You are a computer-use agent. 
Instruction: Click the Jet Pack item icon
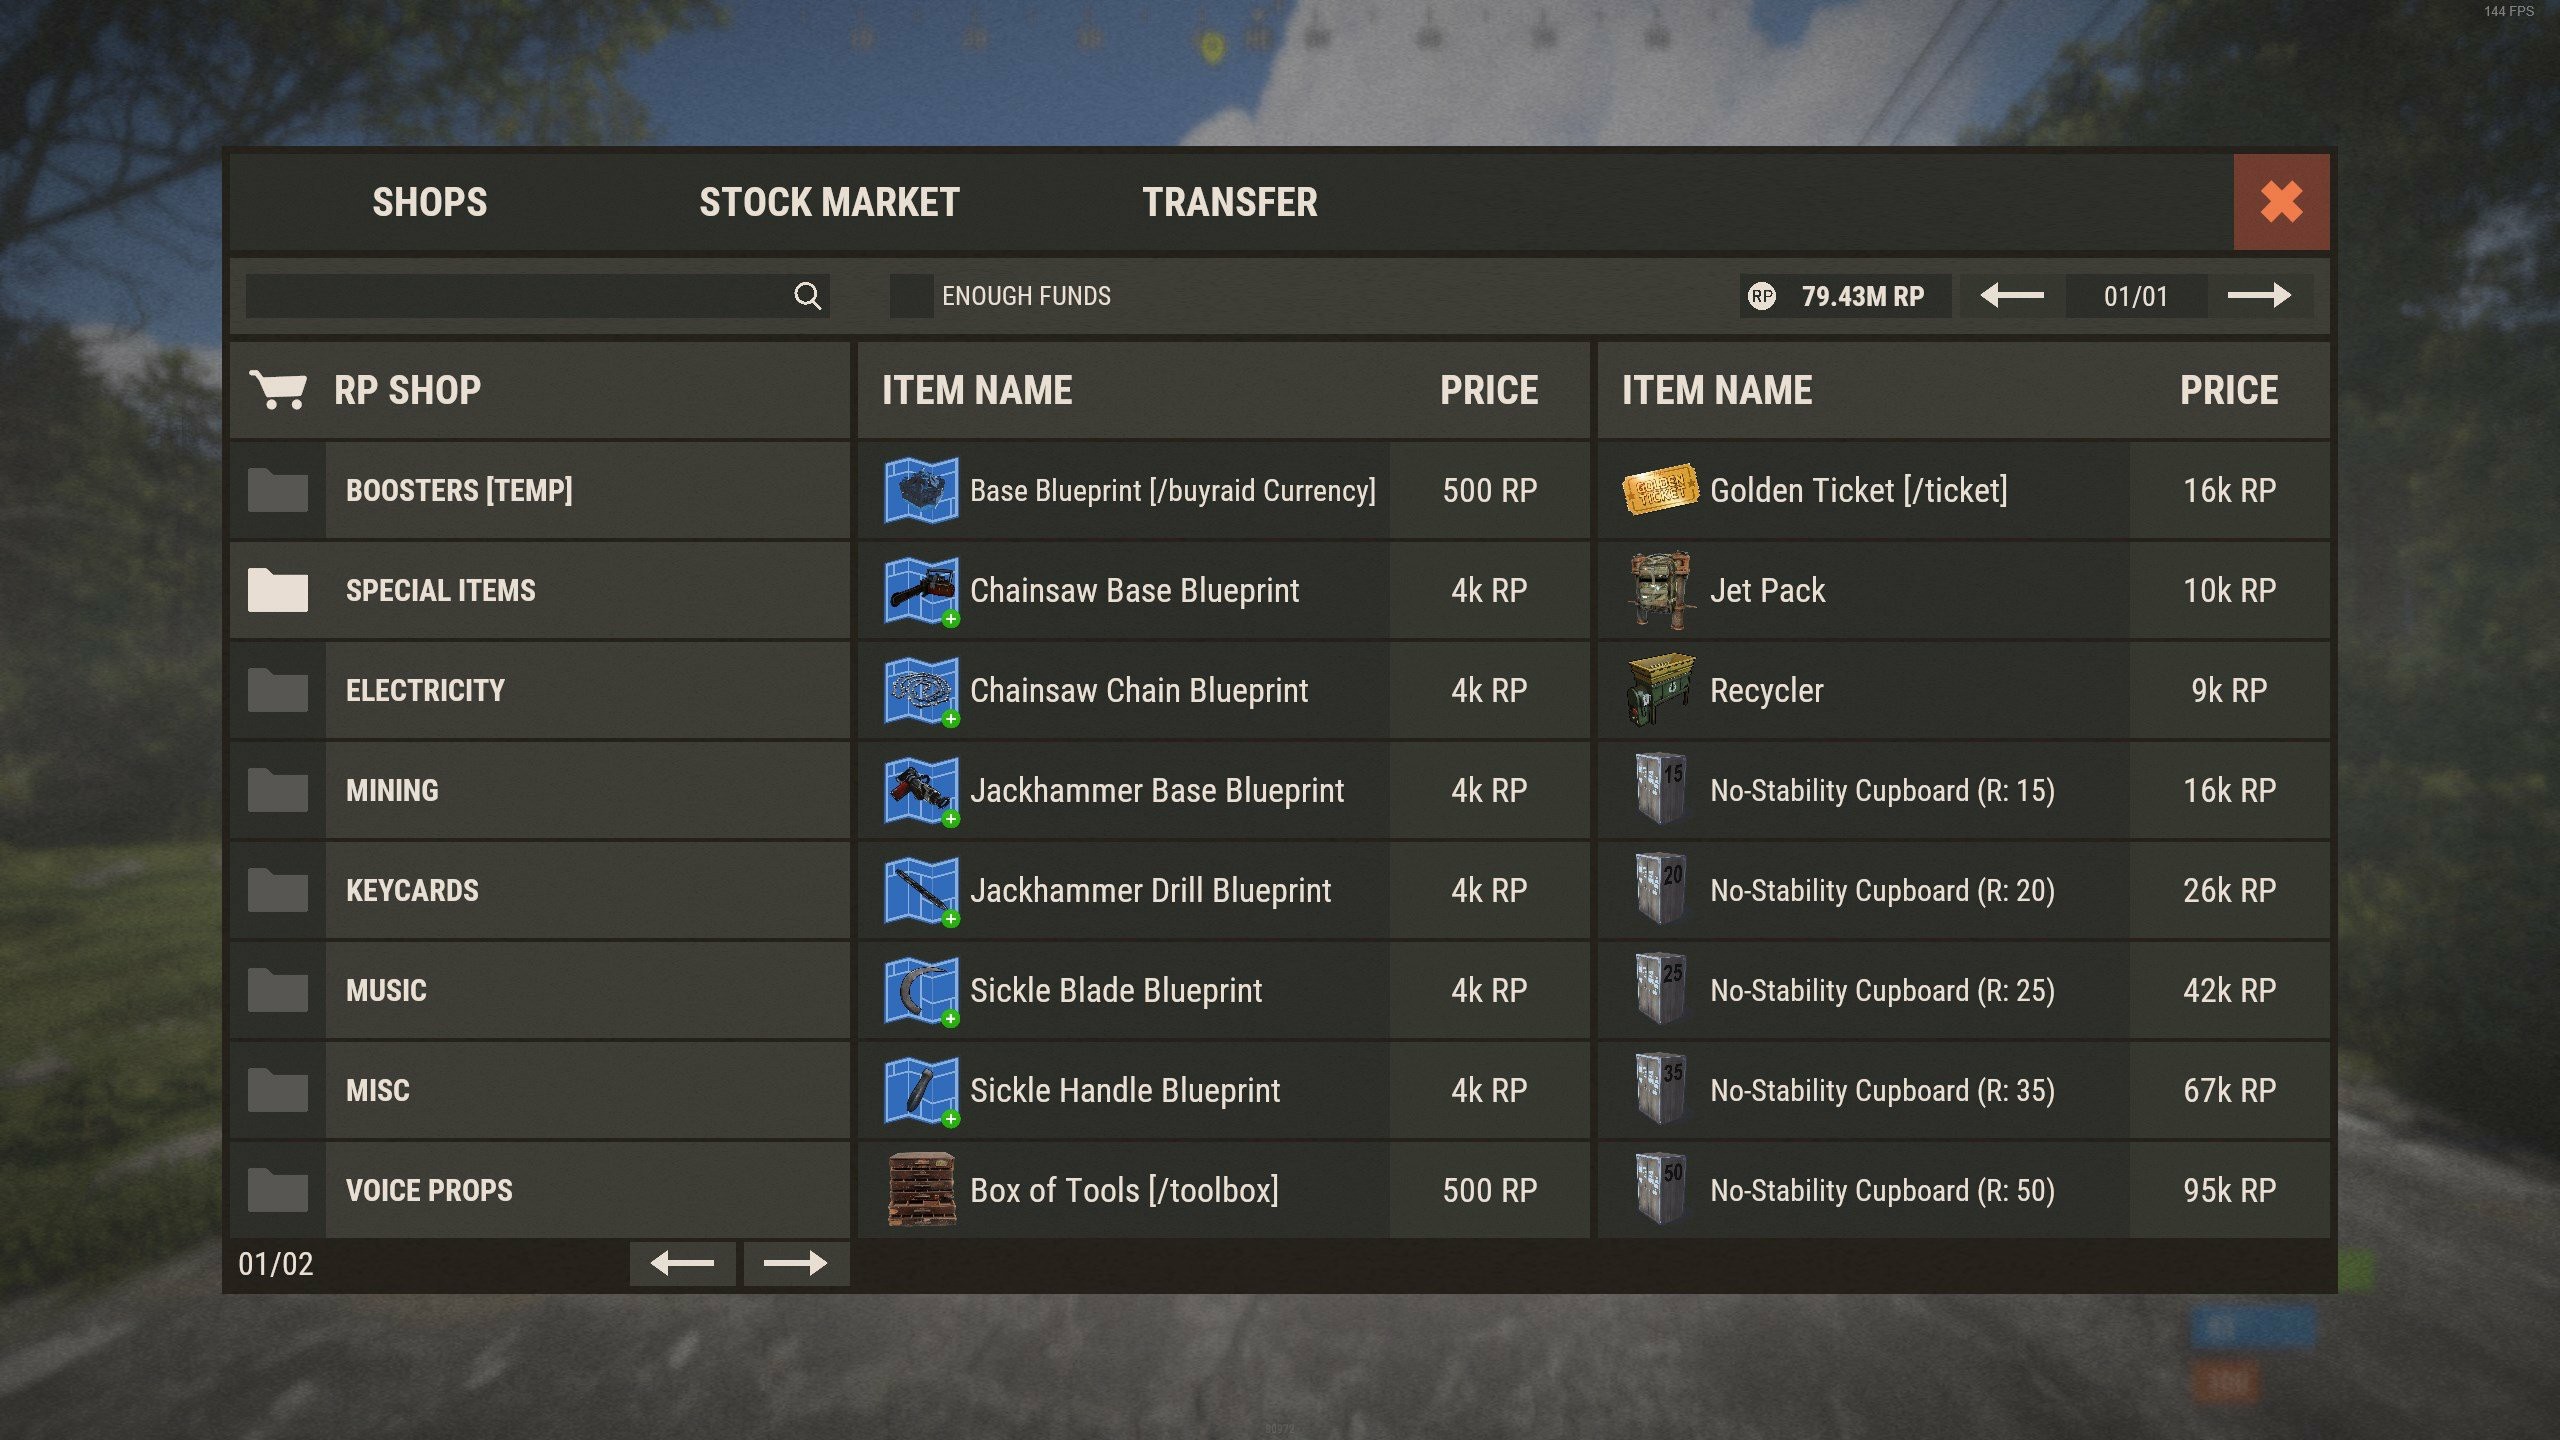(1659, 590)
